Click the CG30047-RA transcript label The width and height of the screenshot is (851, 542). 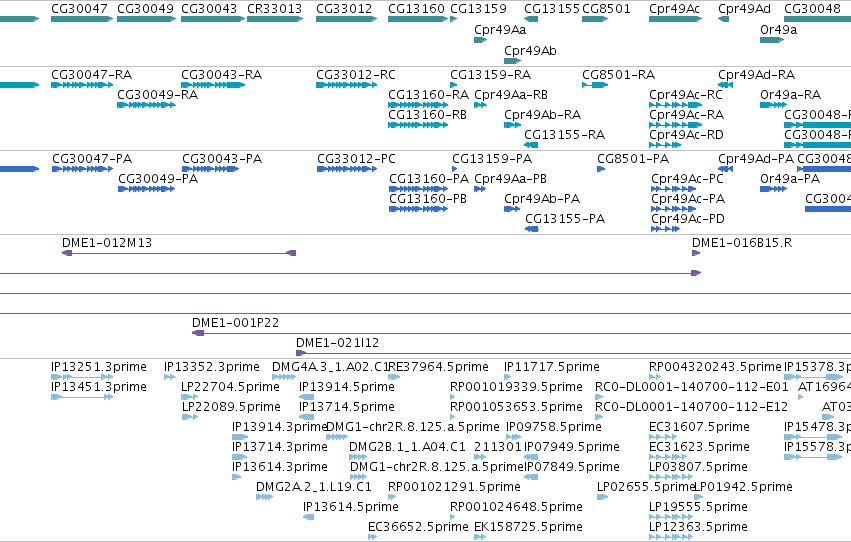[x=92, y=75]
